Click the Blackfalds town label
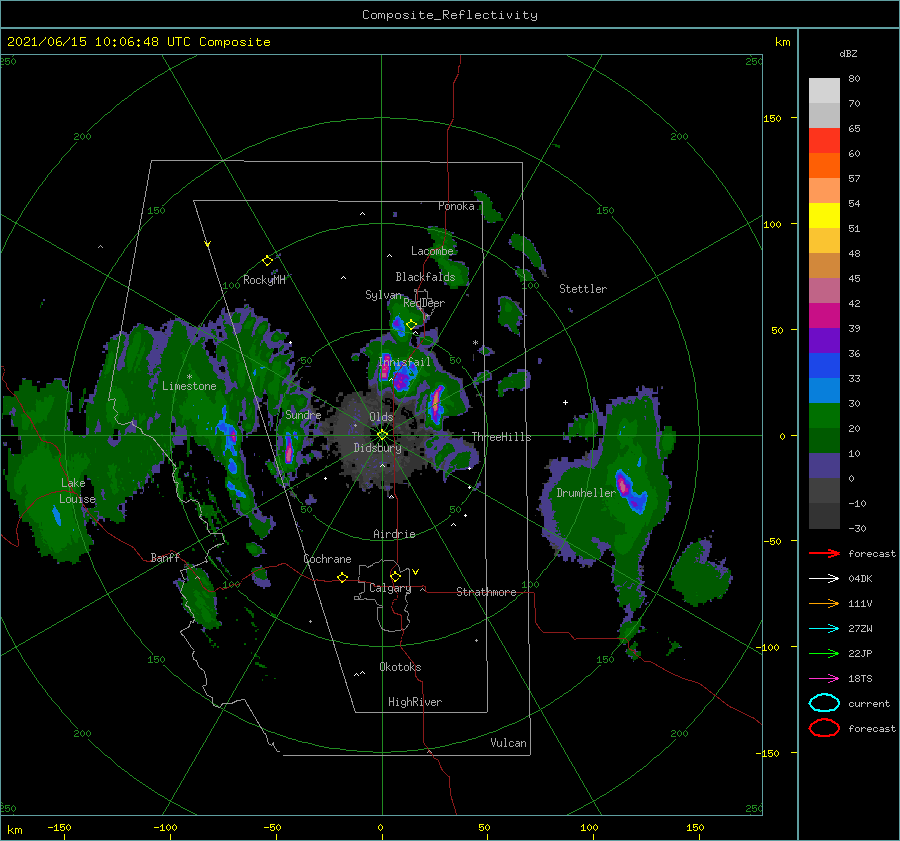 pyautogui.click(x=425, y=277)
